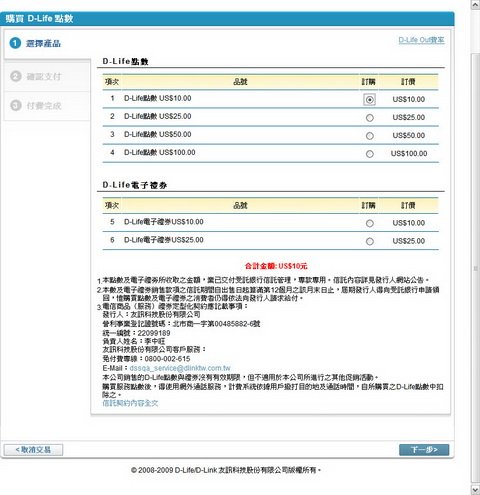Click the phone number 0800-002-615
This screenshot has width=480, height=495.
(167, 359)
